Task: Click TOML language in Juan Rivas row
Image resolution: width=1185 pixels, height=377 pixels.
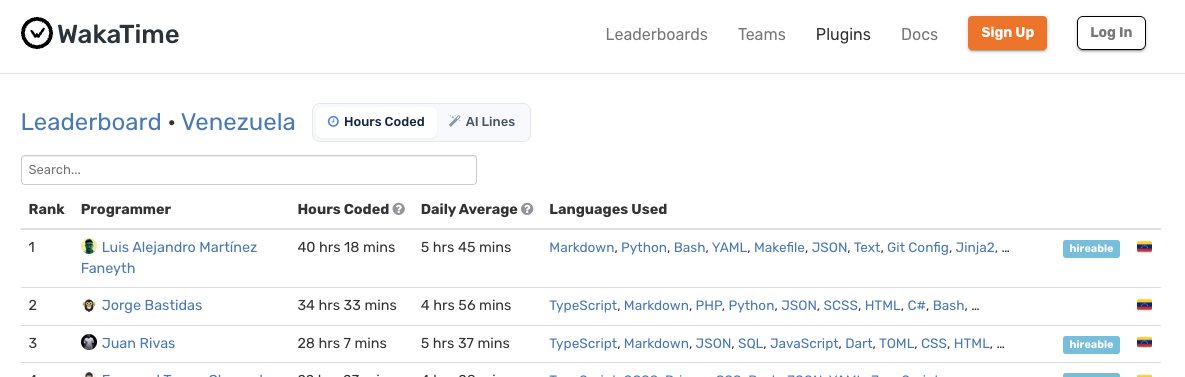Action: pyautogui.click(x=896, y=343)
